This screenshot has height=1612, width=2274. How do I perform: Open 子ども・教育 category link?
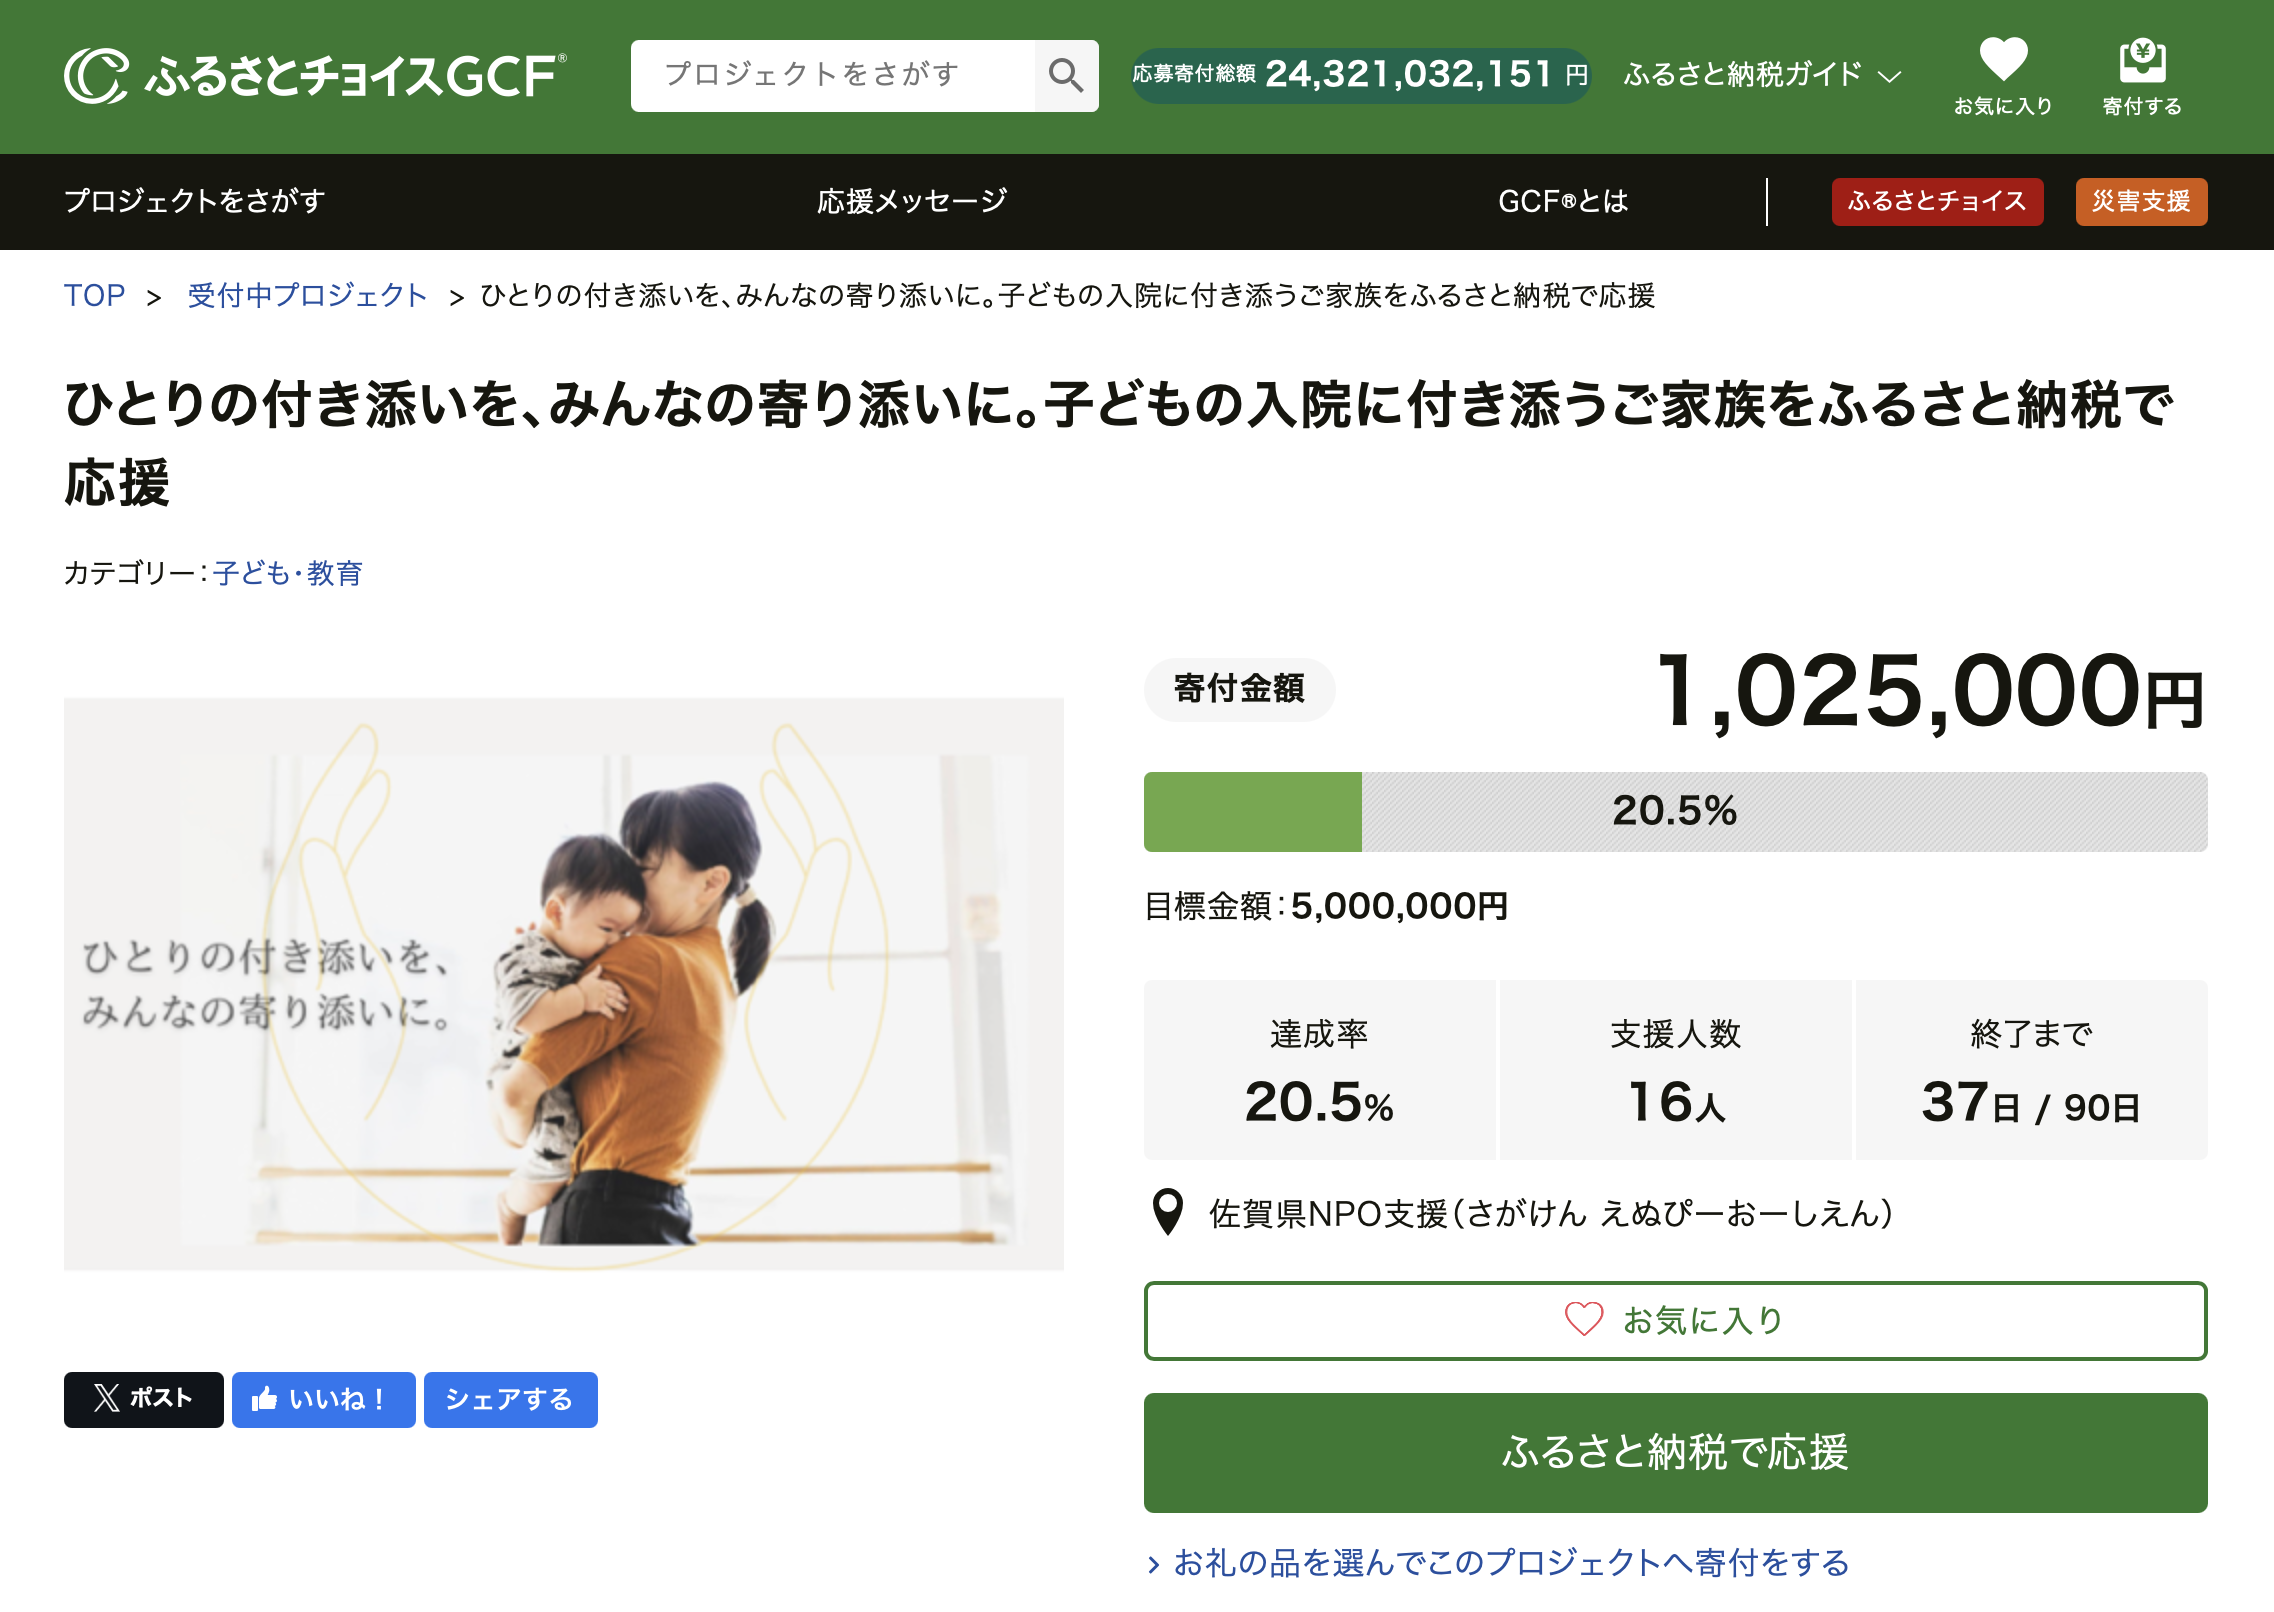tap(288, 573)
